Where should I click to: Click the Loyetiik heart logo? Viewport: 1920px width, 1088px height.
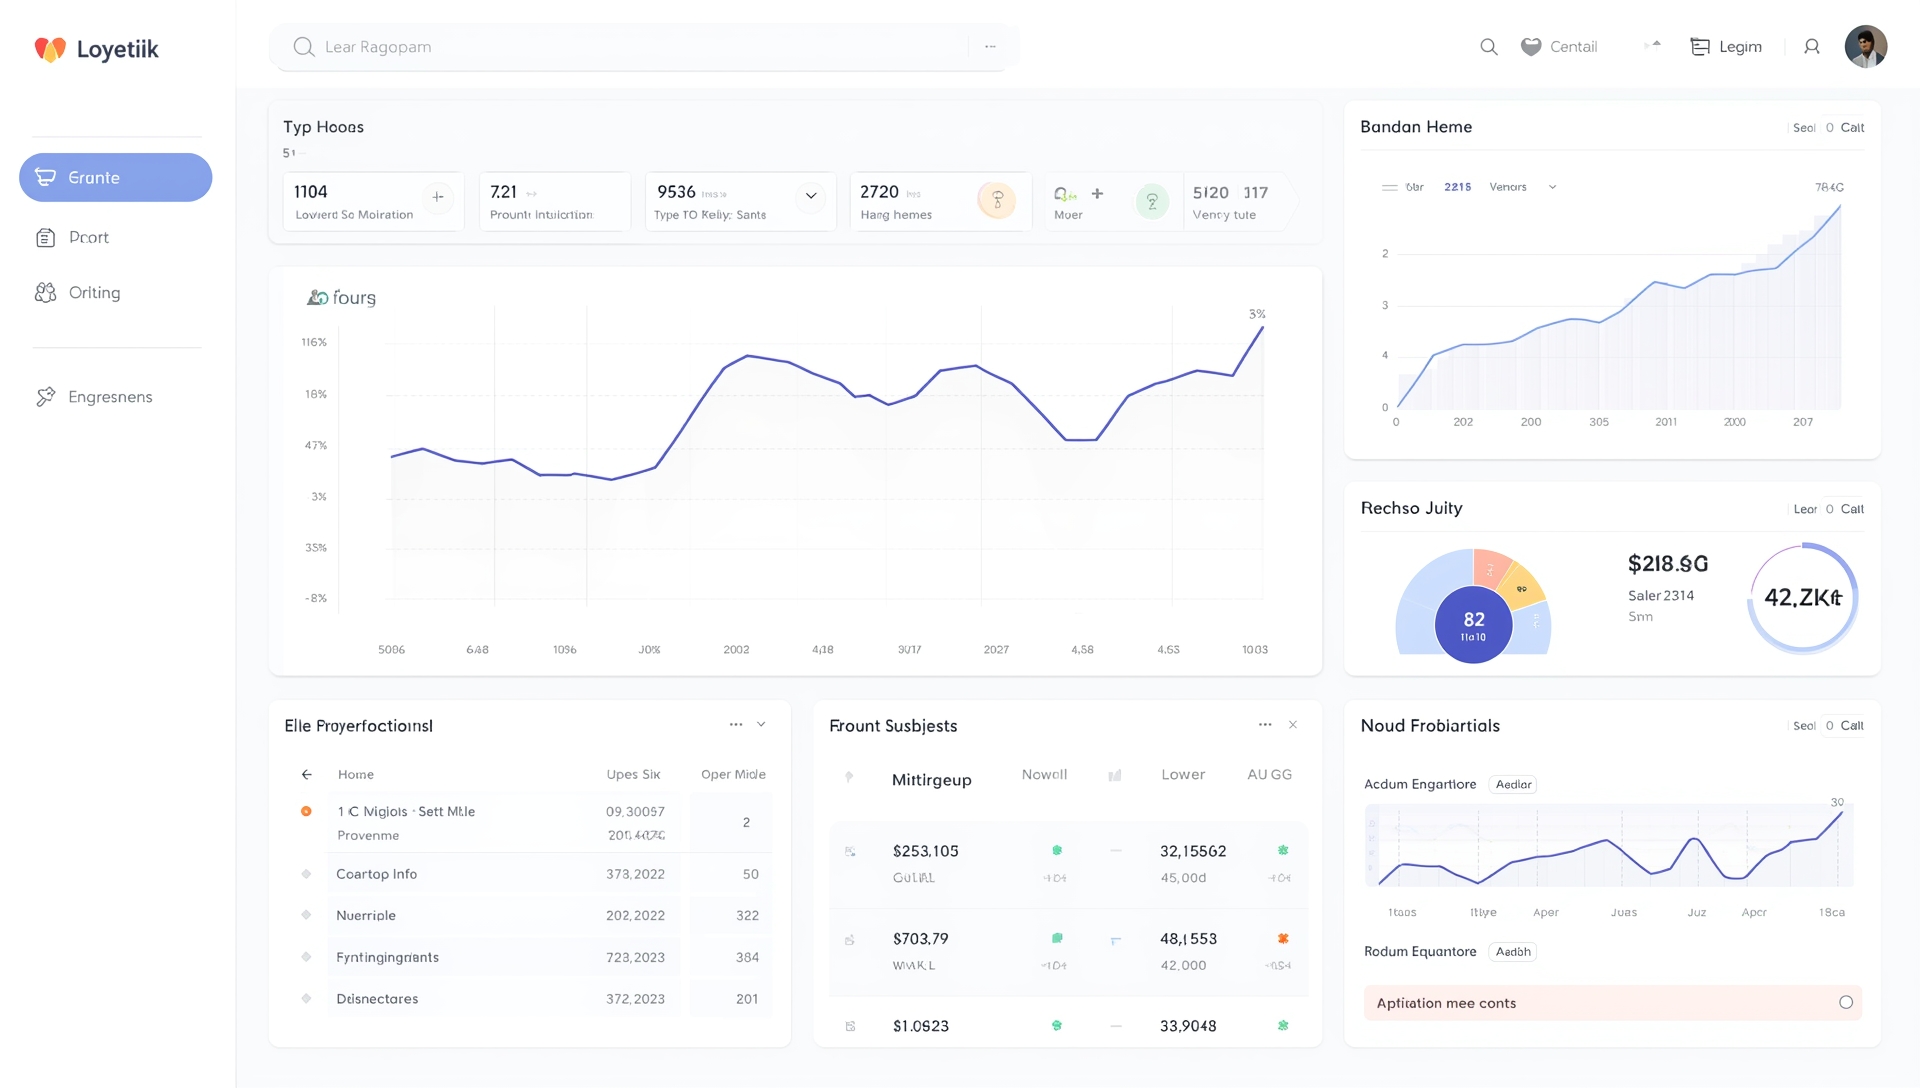pos(50,49)
